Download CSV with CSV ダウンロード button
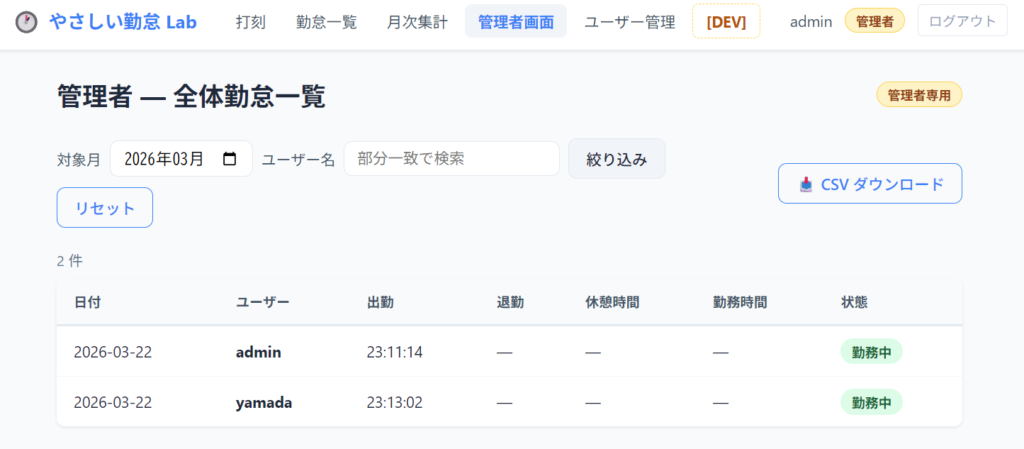Screen dimensions: 1024x449 870,184
